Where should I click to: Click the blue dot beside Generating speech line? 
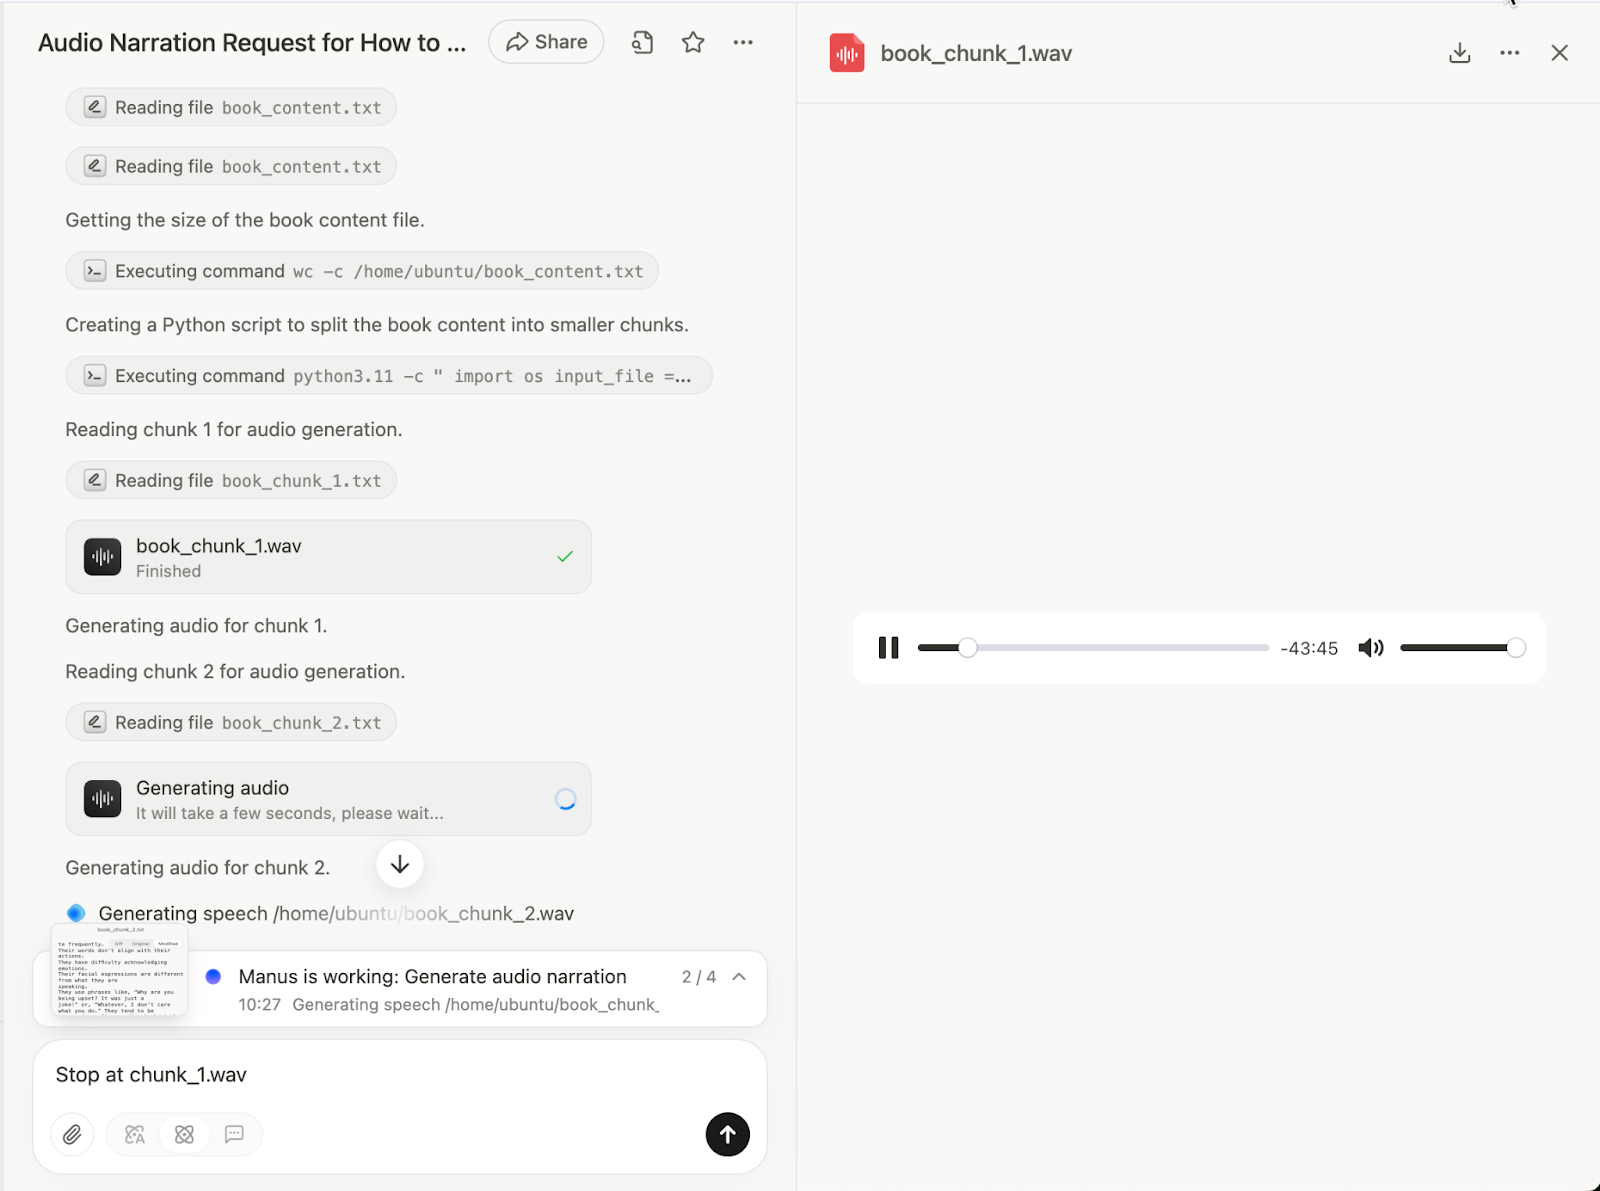(76, 913)
